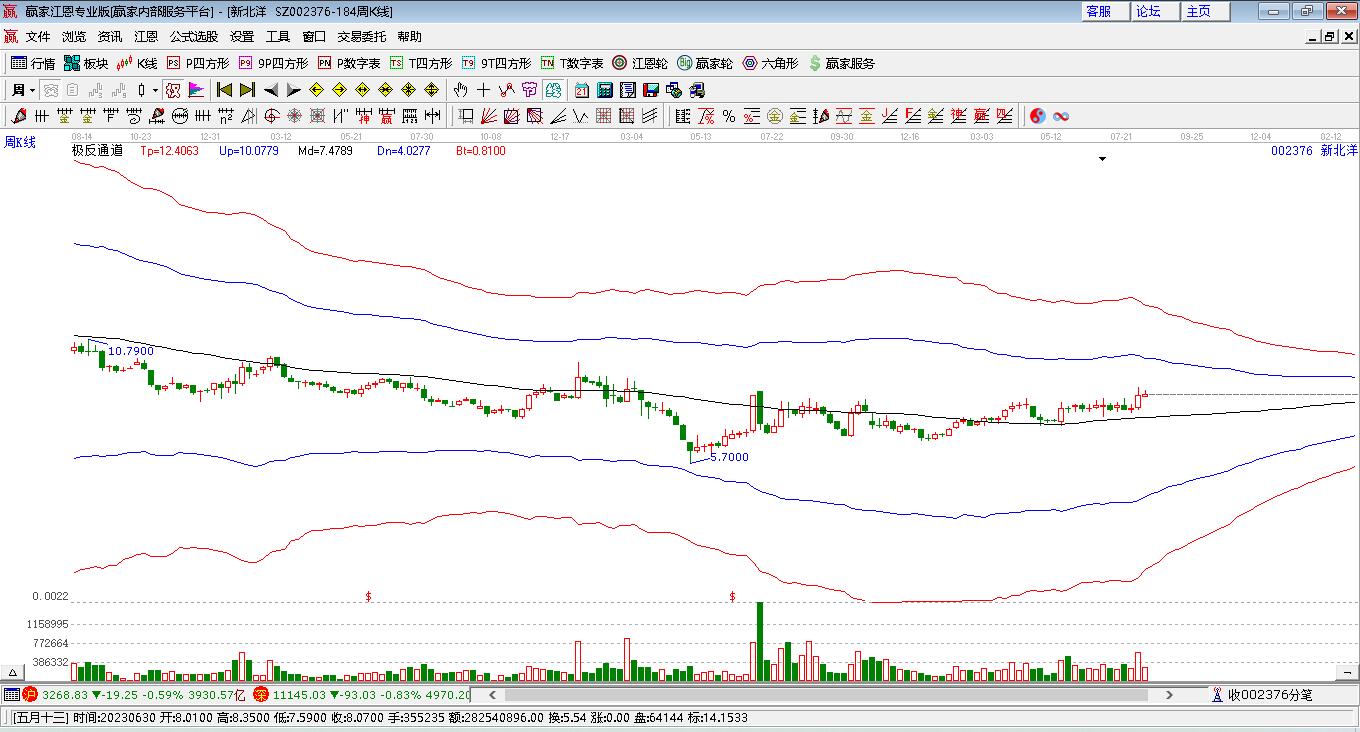This screenshot has height=732, width=1360.
Task: Toggle the 9P四方形 square view
Action: tap(273, 63)
